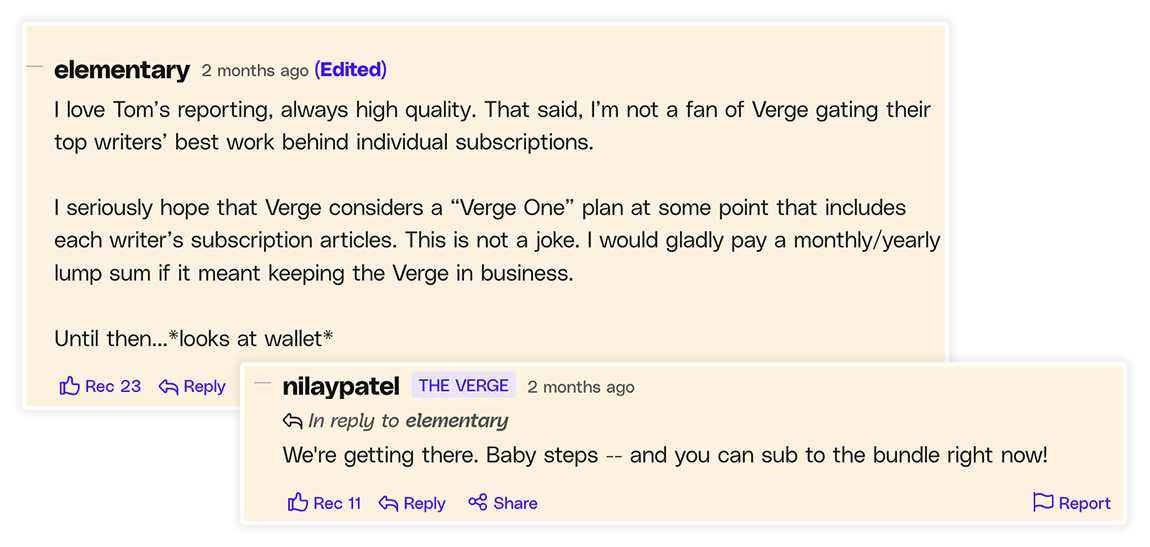Screen dimensions: 1150x547
Task: Click Rec 11 on nilaypatel's reply
Action: tap(324, 503)
